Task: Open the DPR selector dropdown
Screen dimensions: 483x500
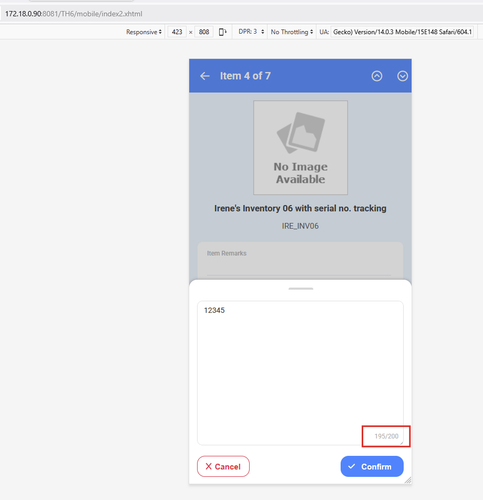Action: point(251,32)
